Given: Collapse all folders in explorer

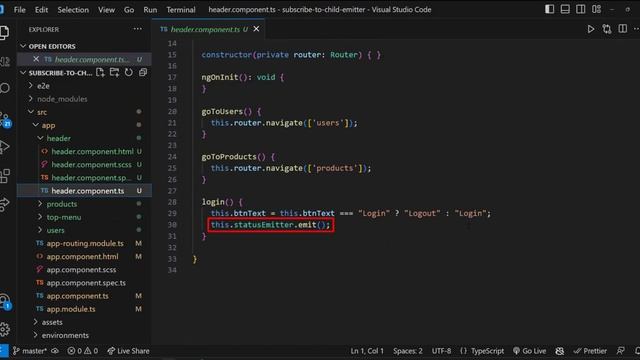Looking at the screenshot, I should [x=143, y=73].
